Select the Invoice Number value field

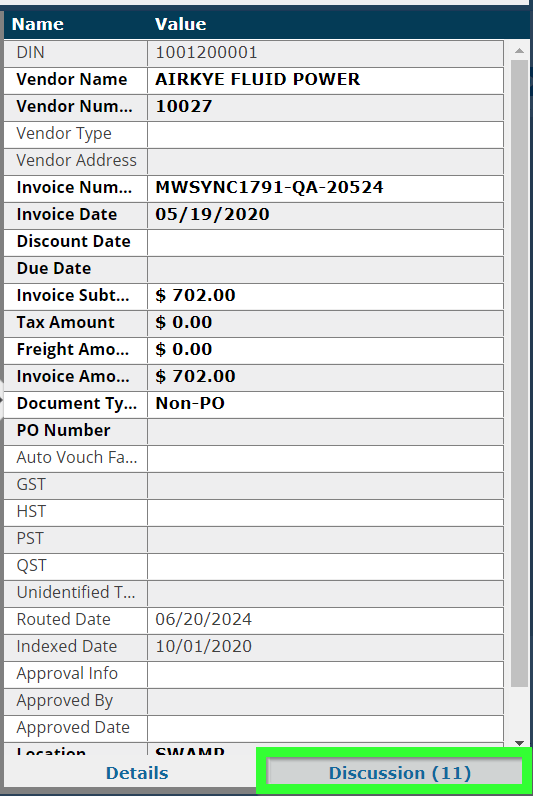325,188
